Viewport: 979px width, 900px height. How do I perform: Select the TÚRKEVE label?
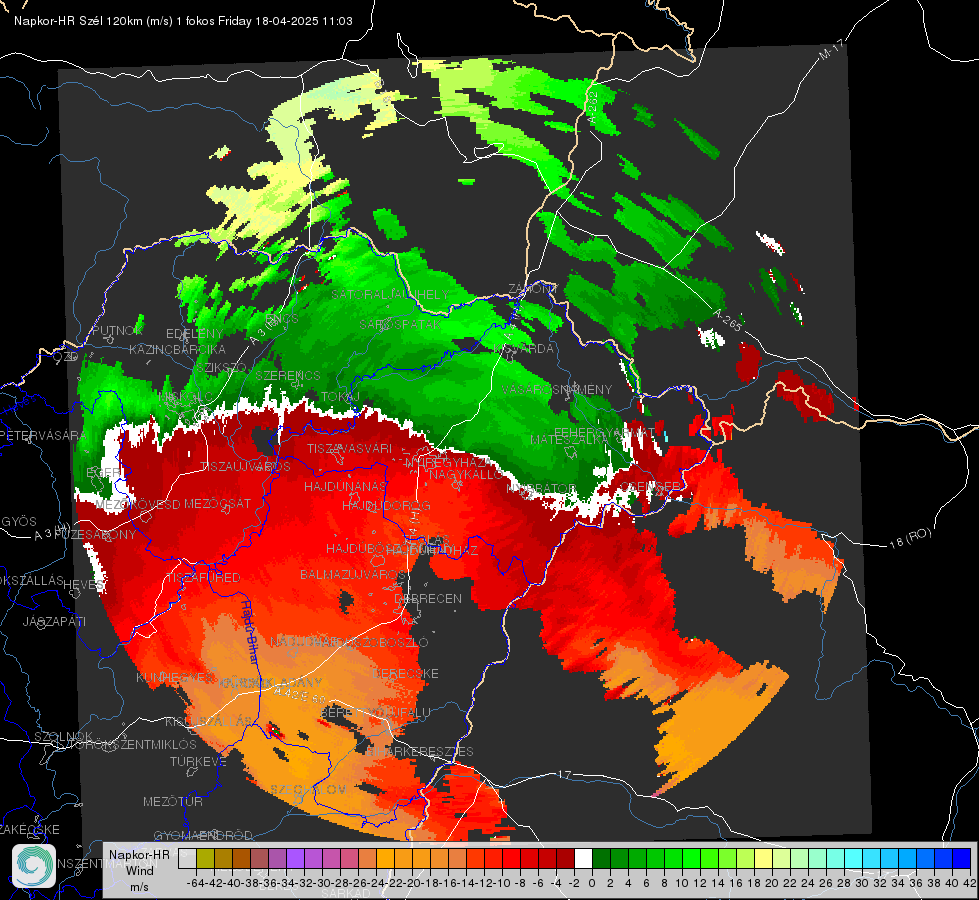click(x=199, y=761)
